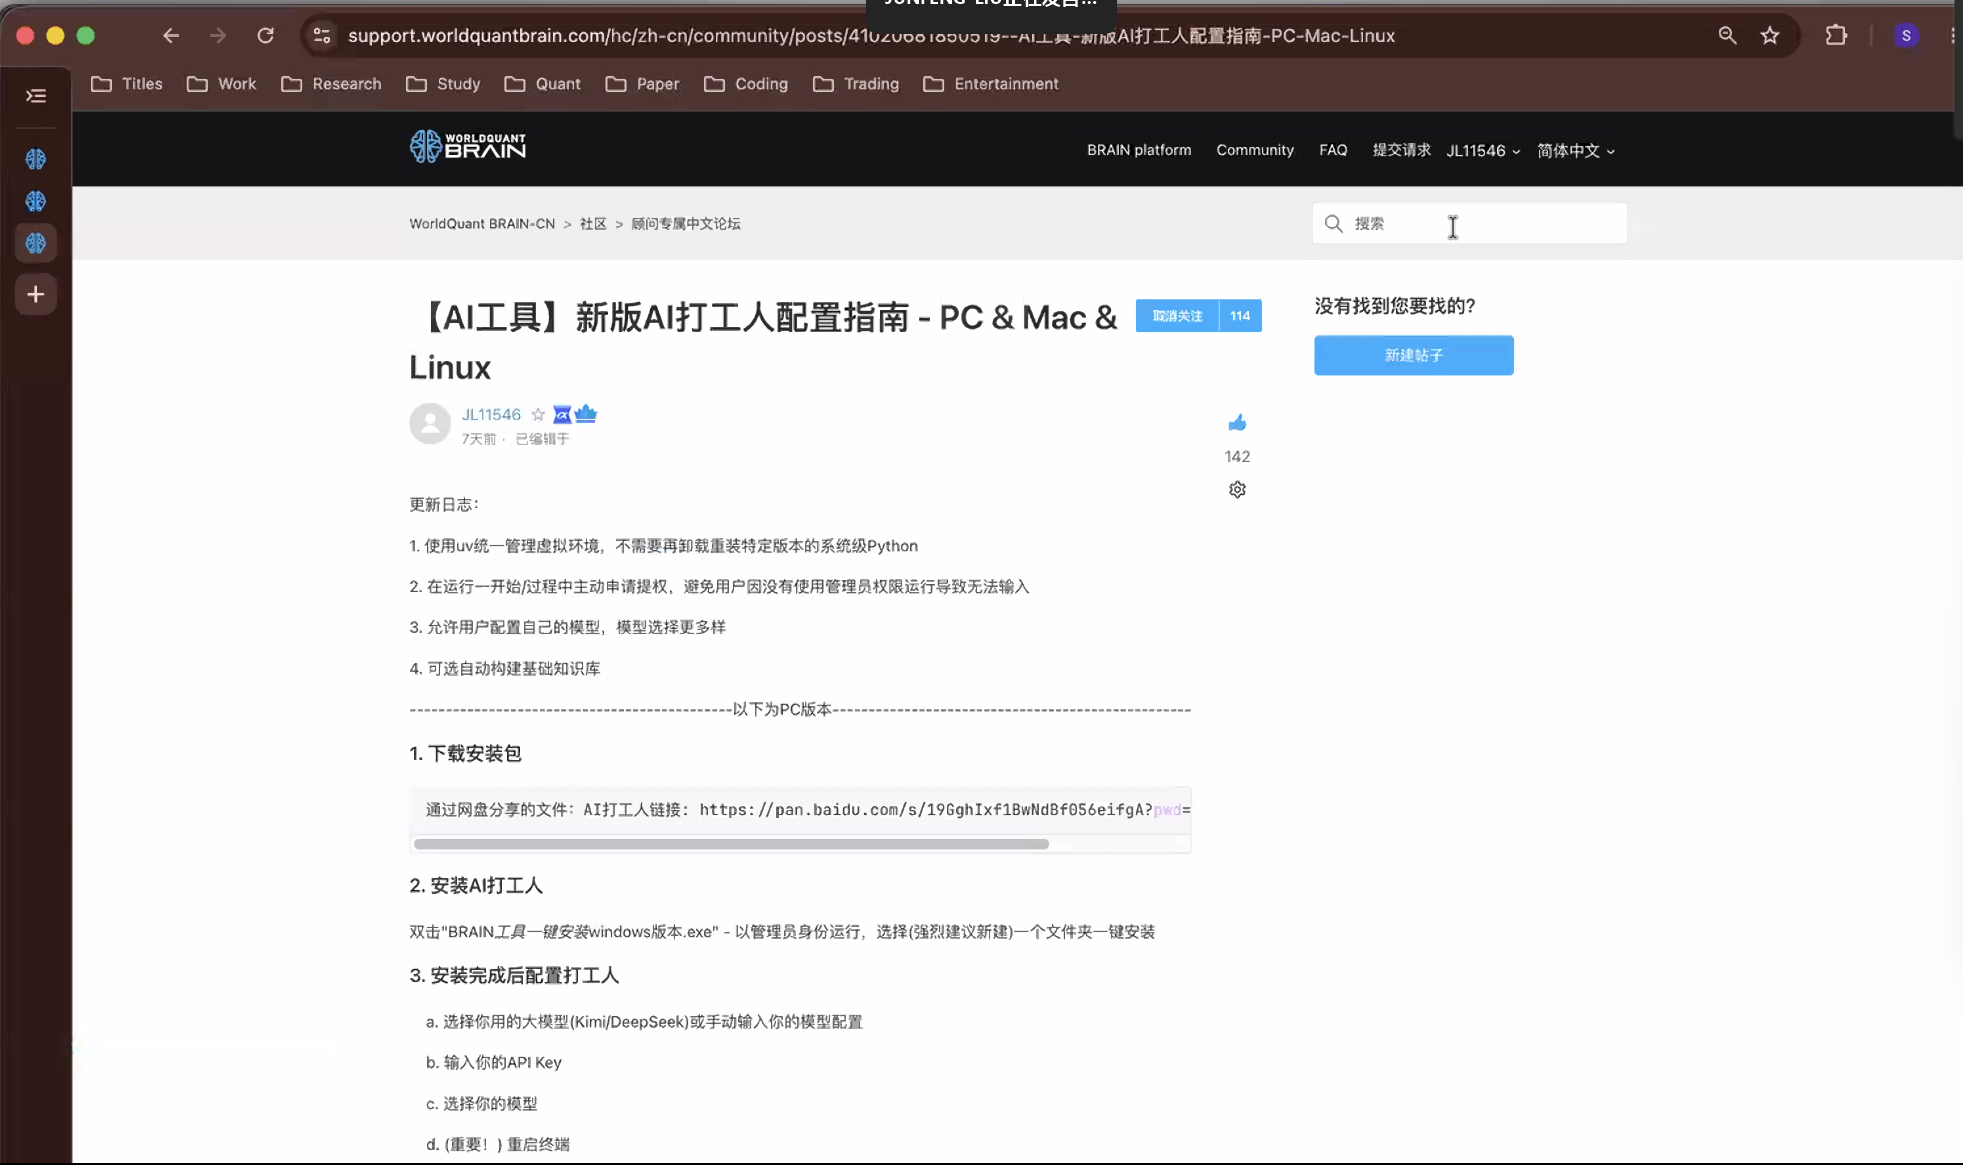This screenshot has width=1963, height=1165.
Task: Open the Paper bookmark folder
Action: tap(642, 84)
